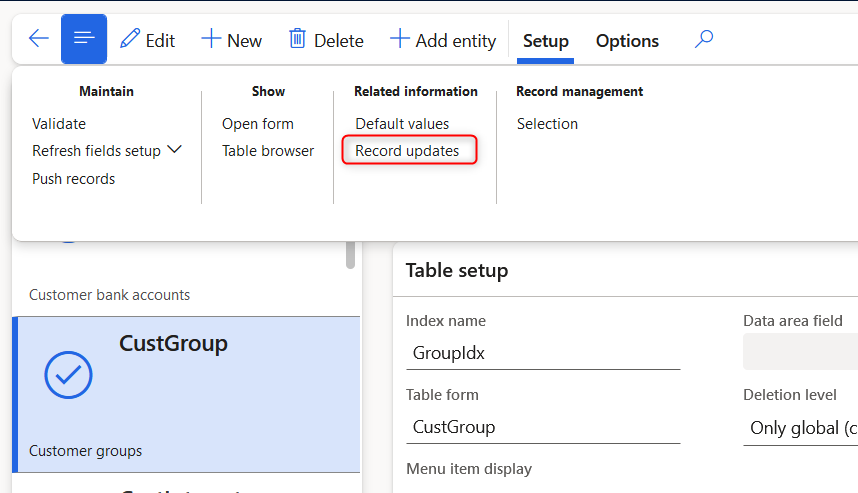Click the Index name input field
The image size is (858, 493).
coord(542,353)
